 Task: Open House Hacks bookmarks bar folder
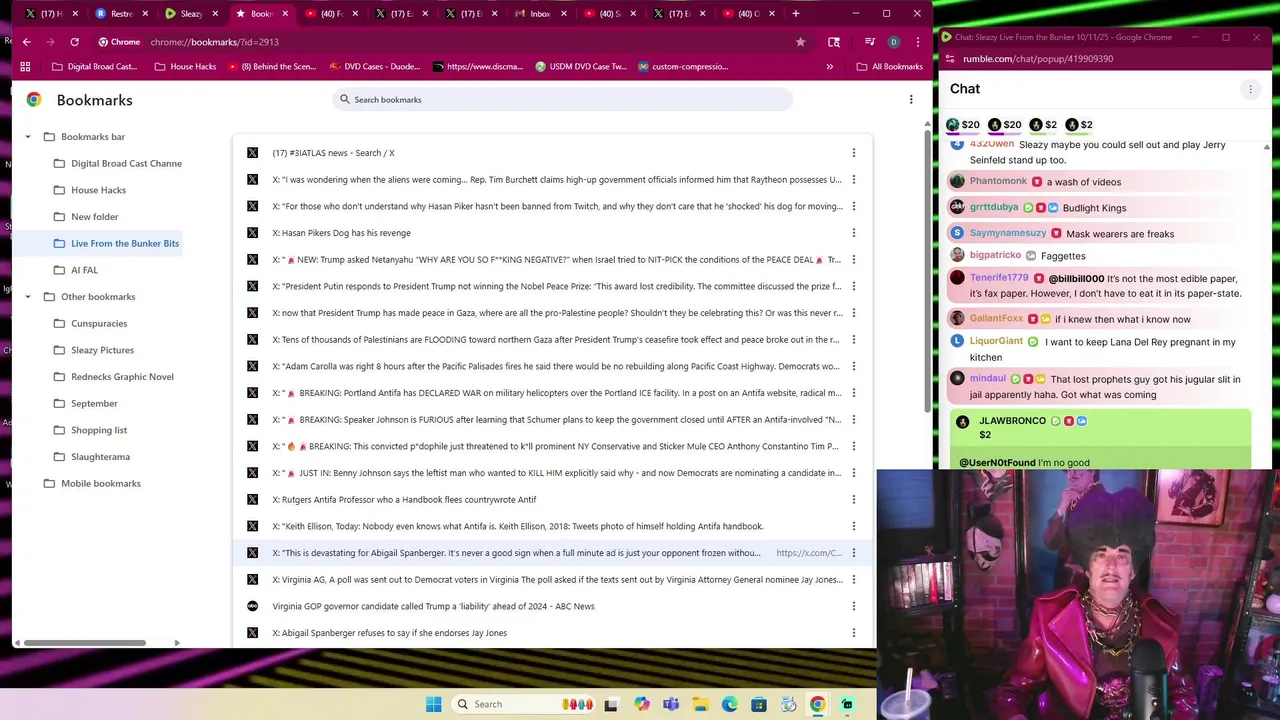[185, 67]
